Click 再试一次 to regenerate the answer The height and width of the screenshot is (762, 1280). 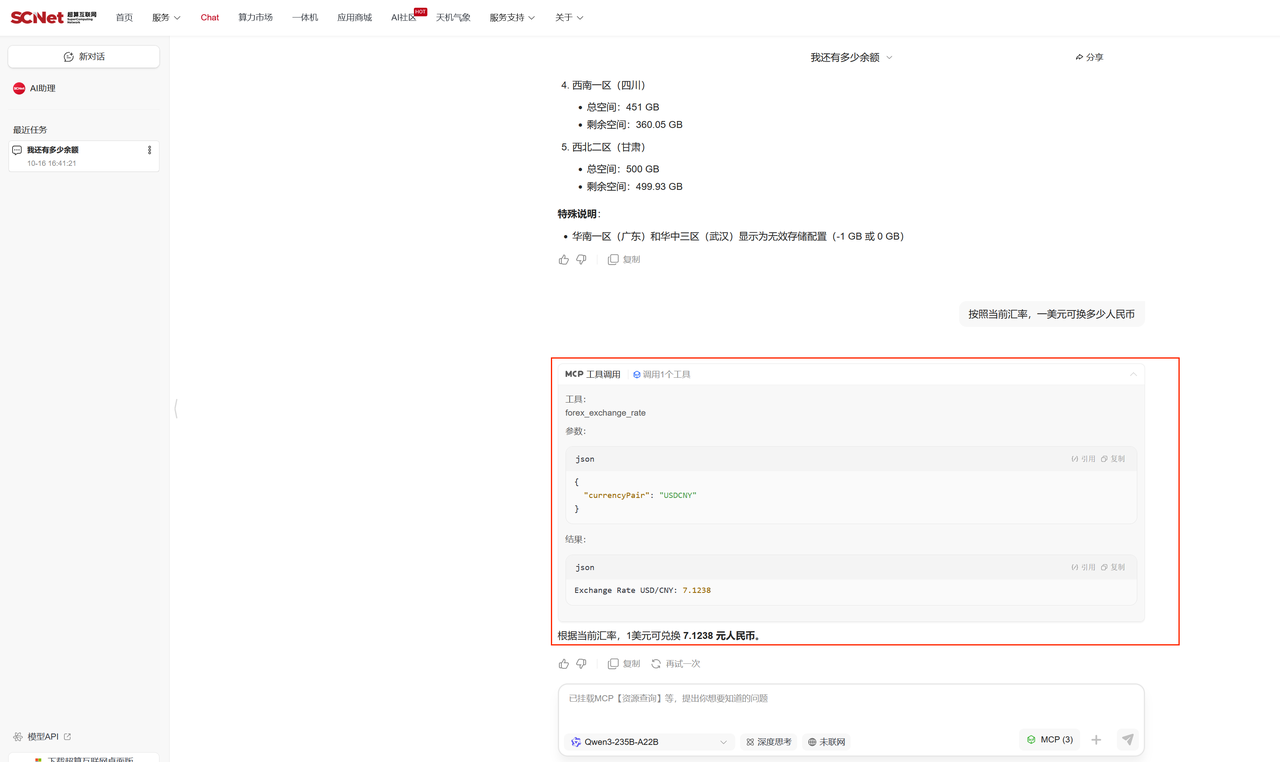point(675,664)
